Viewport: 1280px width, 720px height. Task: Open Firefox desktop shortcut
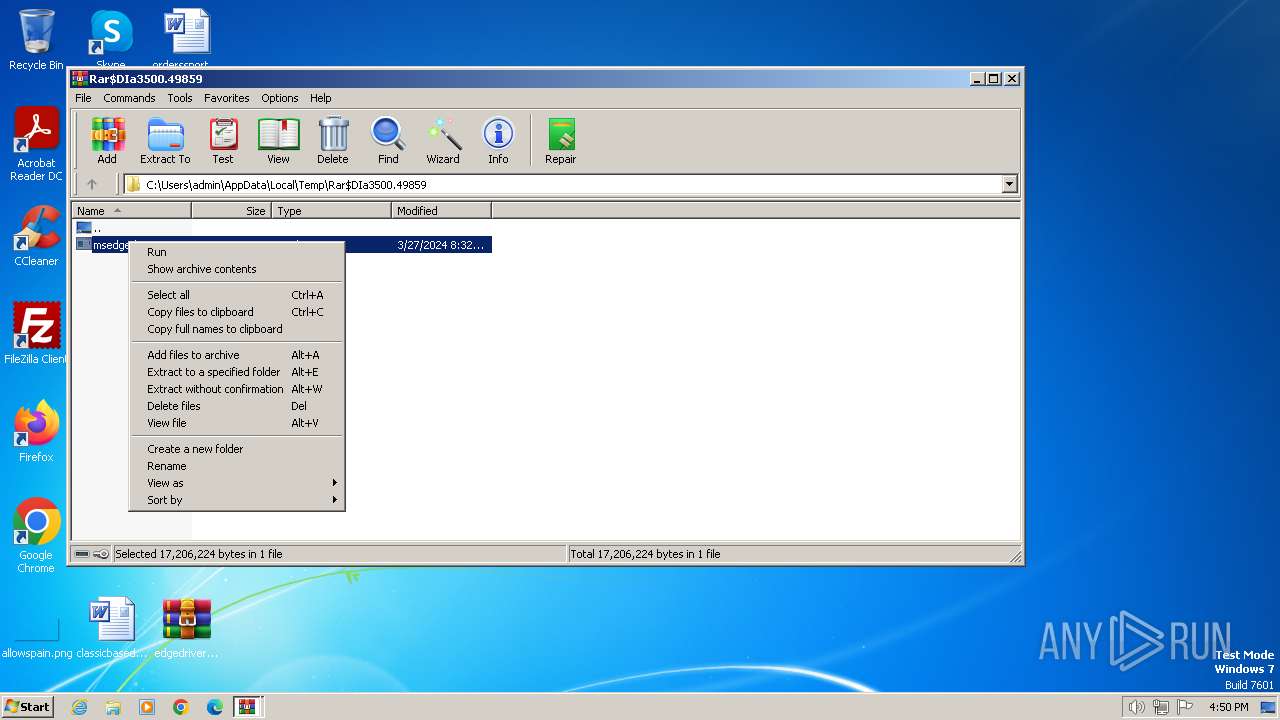pyautogui.click(x=36, y=432)
